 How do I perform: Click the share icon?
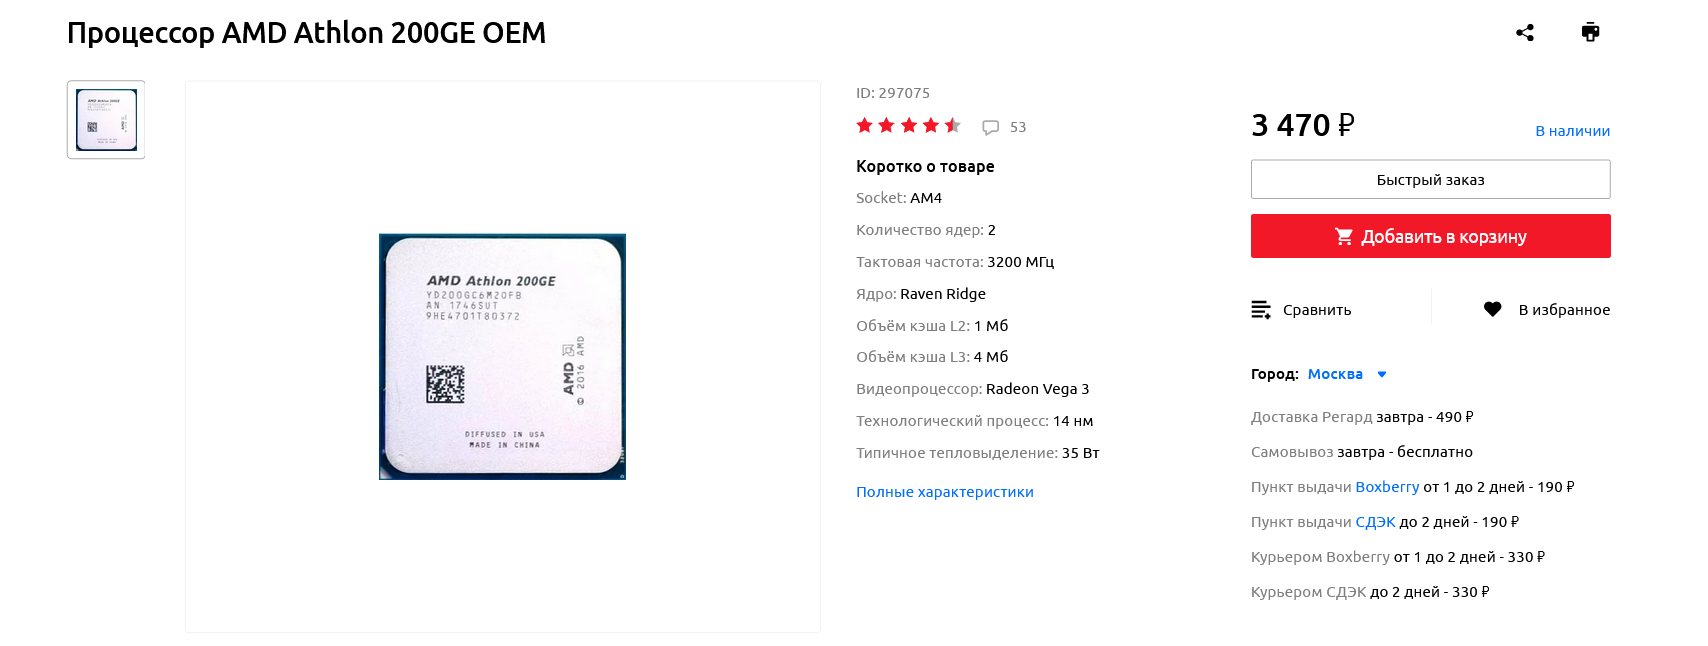pos(1524,33)
